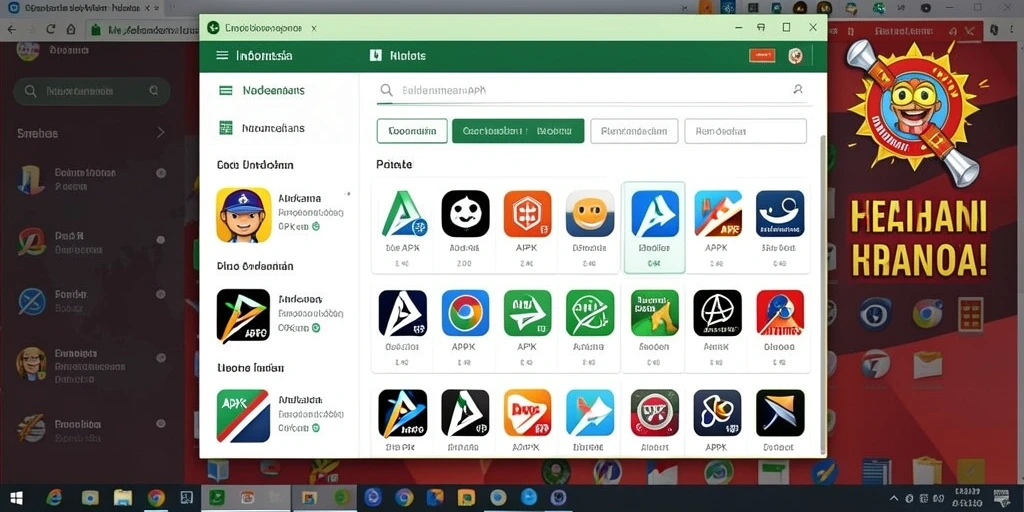Select the 'Rem deohan' filter chip
Image resolution: width=1024 pixels, height=512 pixels.
click(745, 131)
